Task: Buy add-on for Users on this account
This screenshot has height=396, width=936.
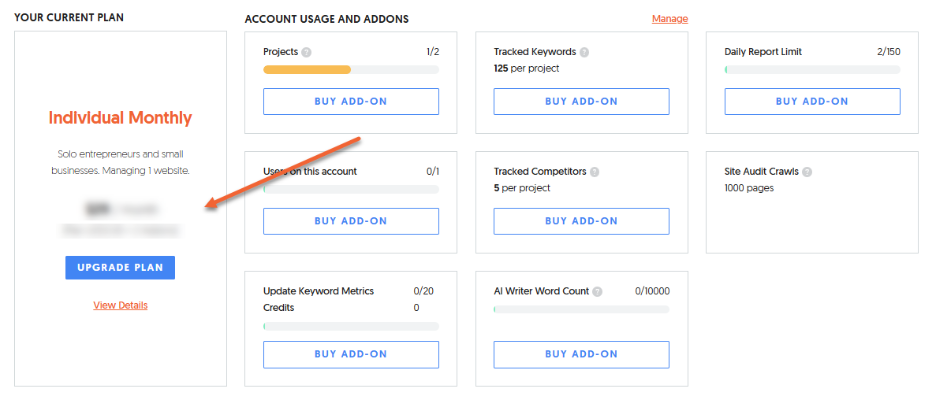Action: pos(351,221)
